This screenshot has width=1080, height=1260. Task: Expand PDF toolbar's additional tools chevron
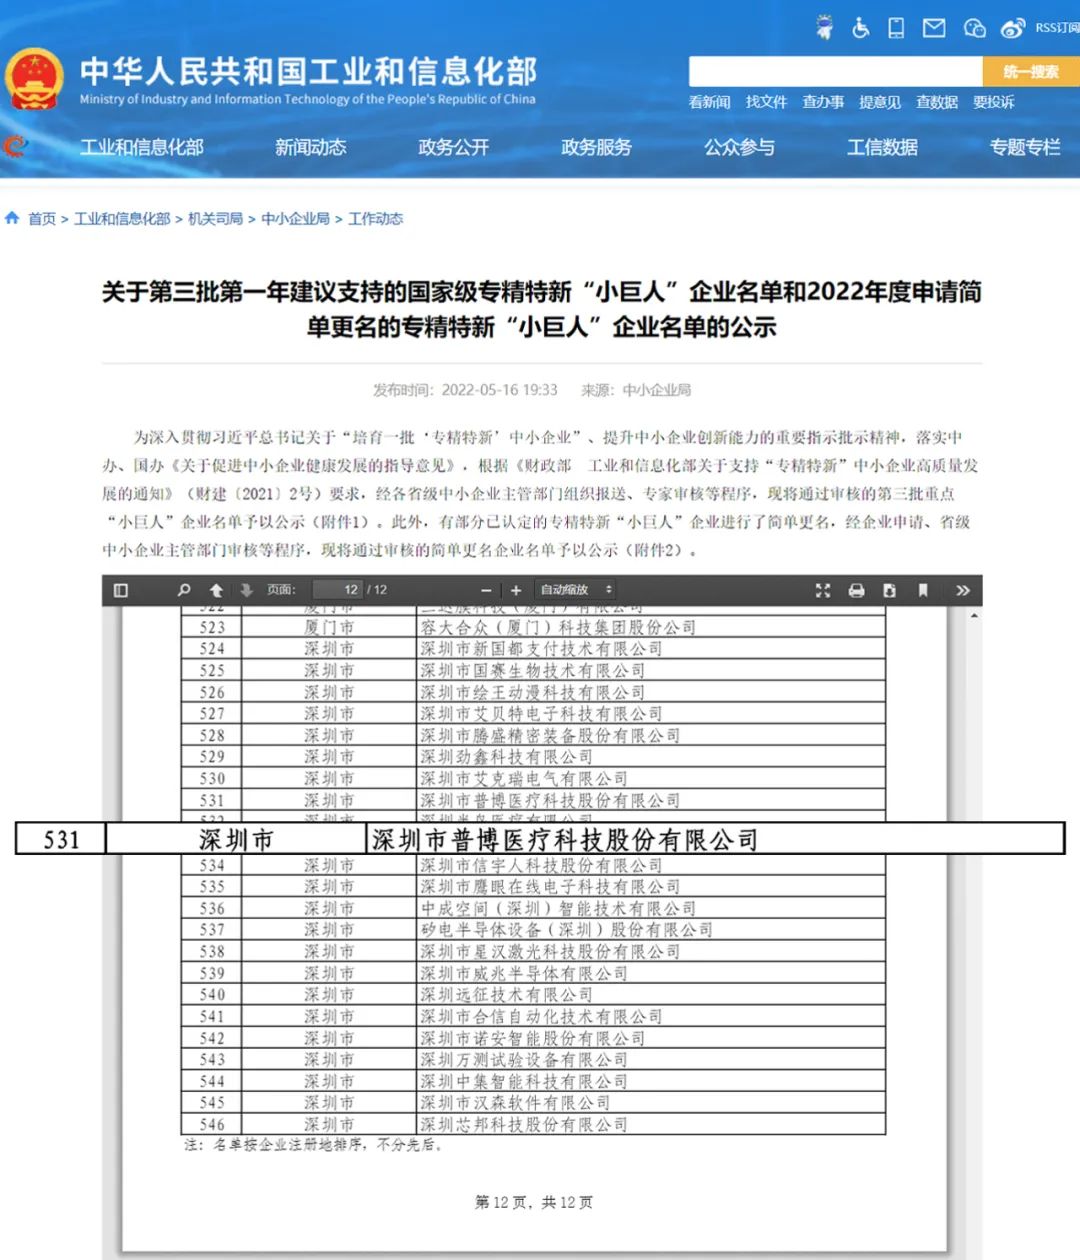pos(962,590)
